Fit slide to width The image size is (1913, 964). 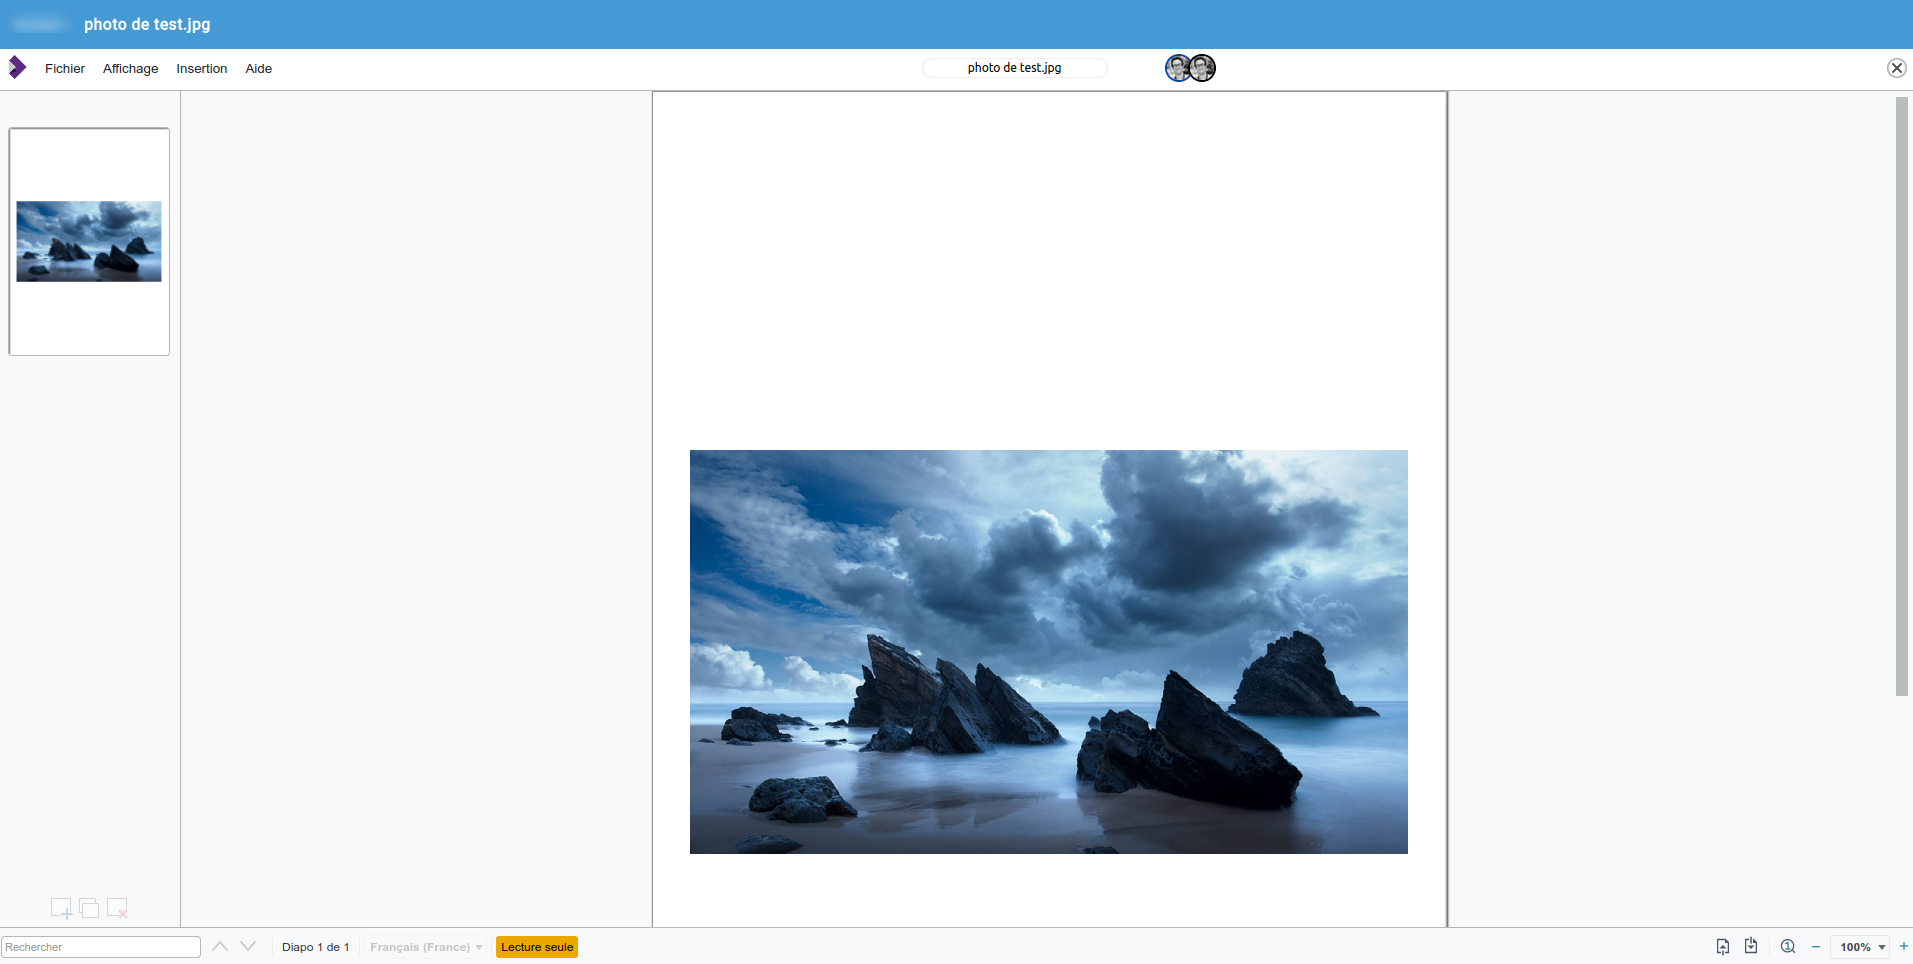coord(1751,946)
